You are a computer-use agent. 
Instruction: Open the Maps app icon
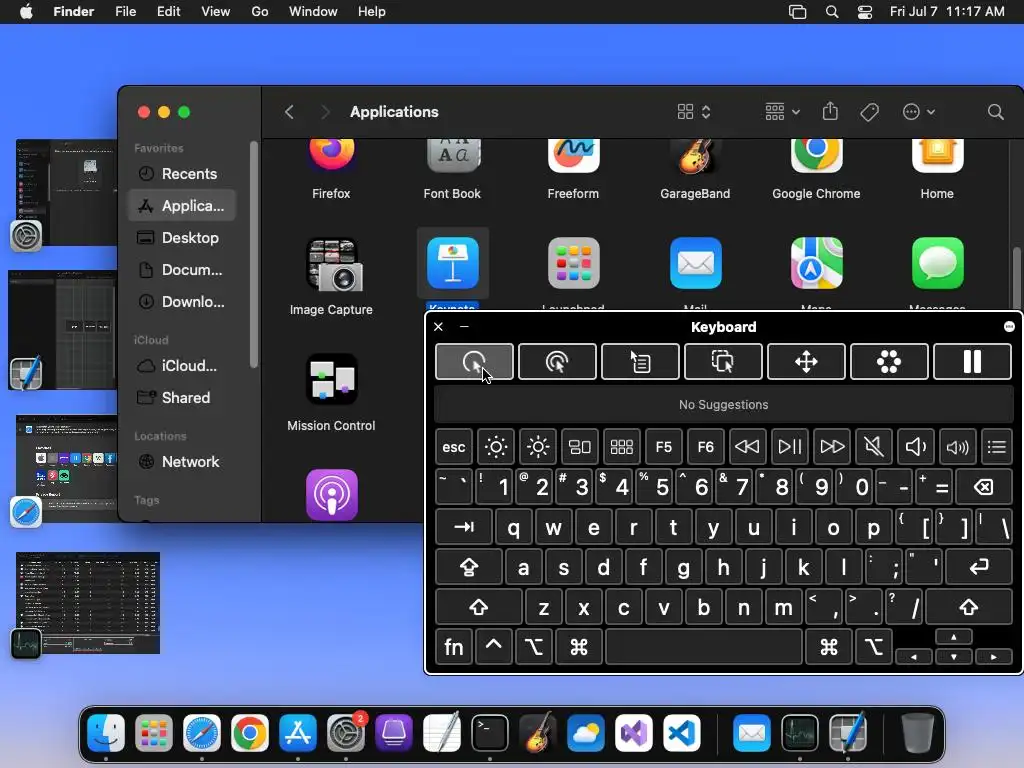(x=816, y=263)
